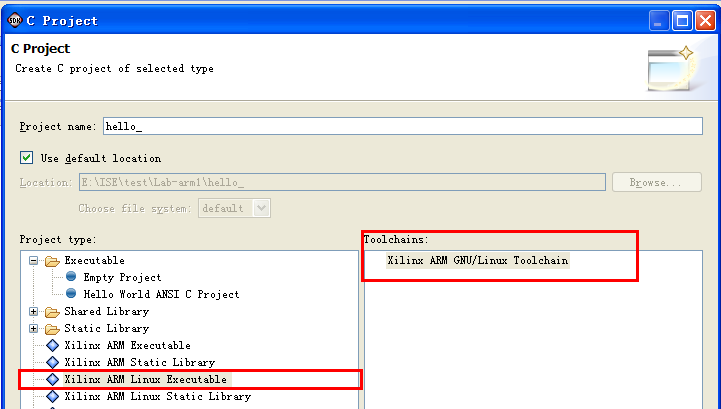Click the Xilinx ARM Linux Executable diamond icon
This screenshot has height=409, width=721.
click(x=53, y=380)
